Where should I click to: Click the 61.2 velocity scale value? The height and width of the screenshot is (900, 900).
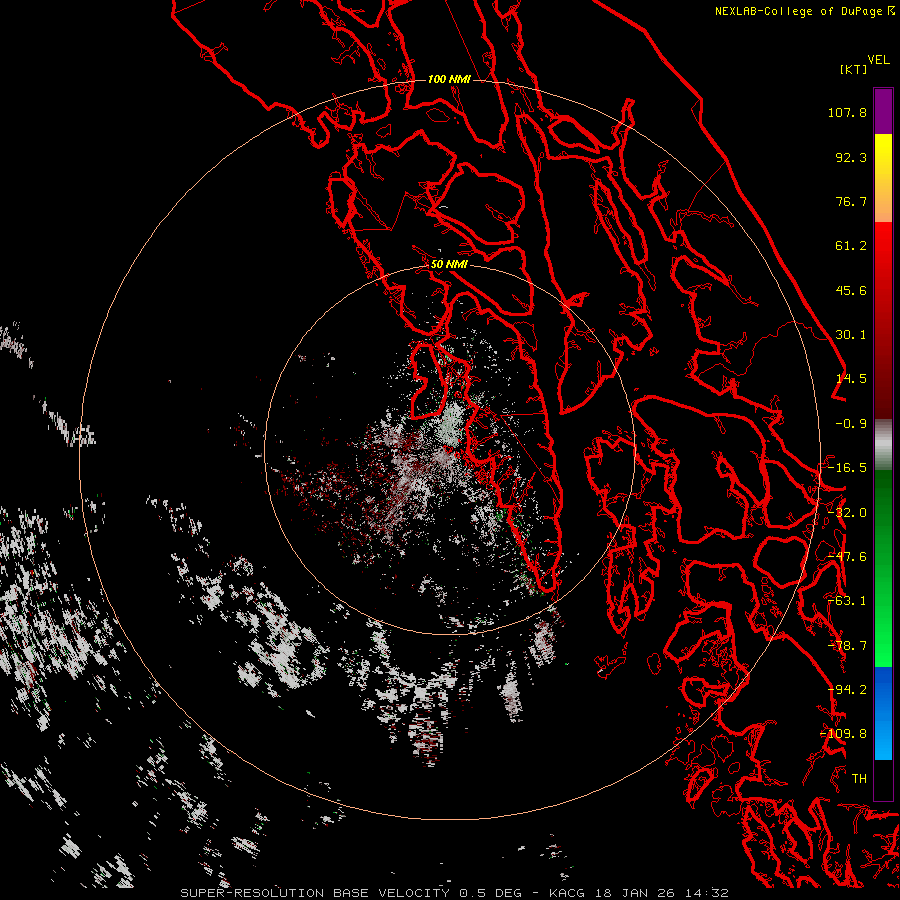coord(851,246)
